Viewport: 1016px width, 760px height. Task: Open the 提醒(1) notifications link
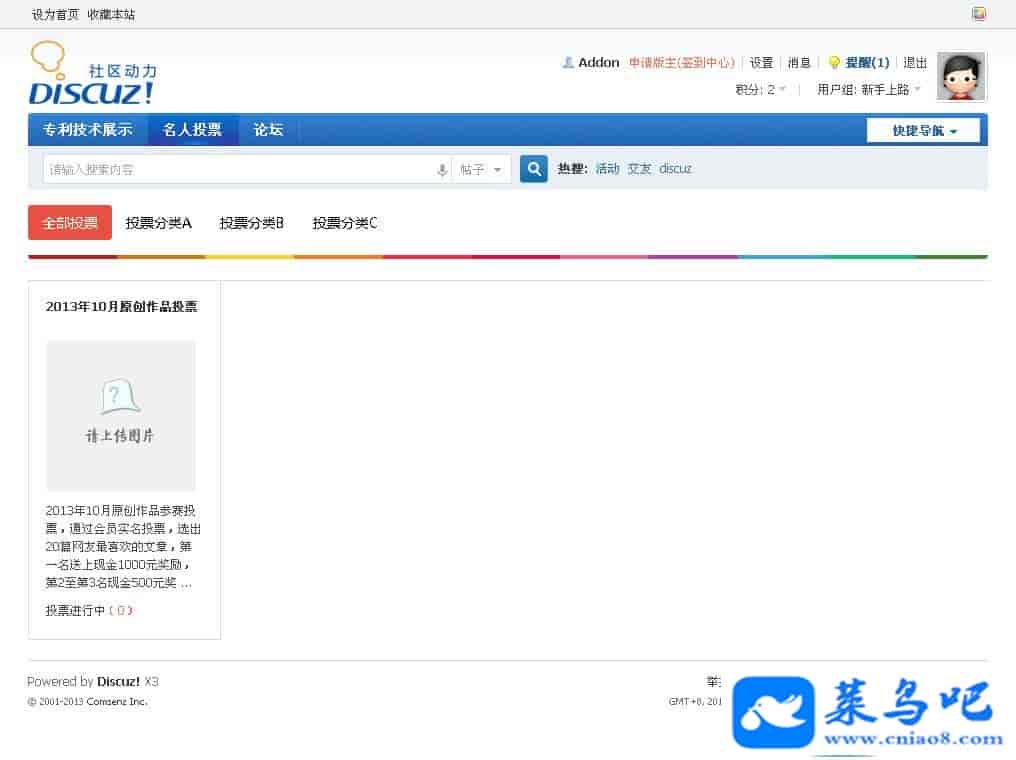[867, 62]
